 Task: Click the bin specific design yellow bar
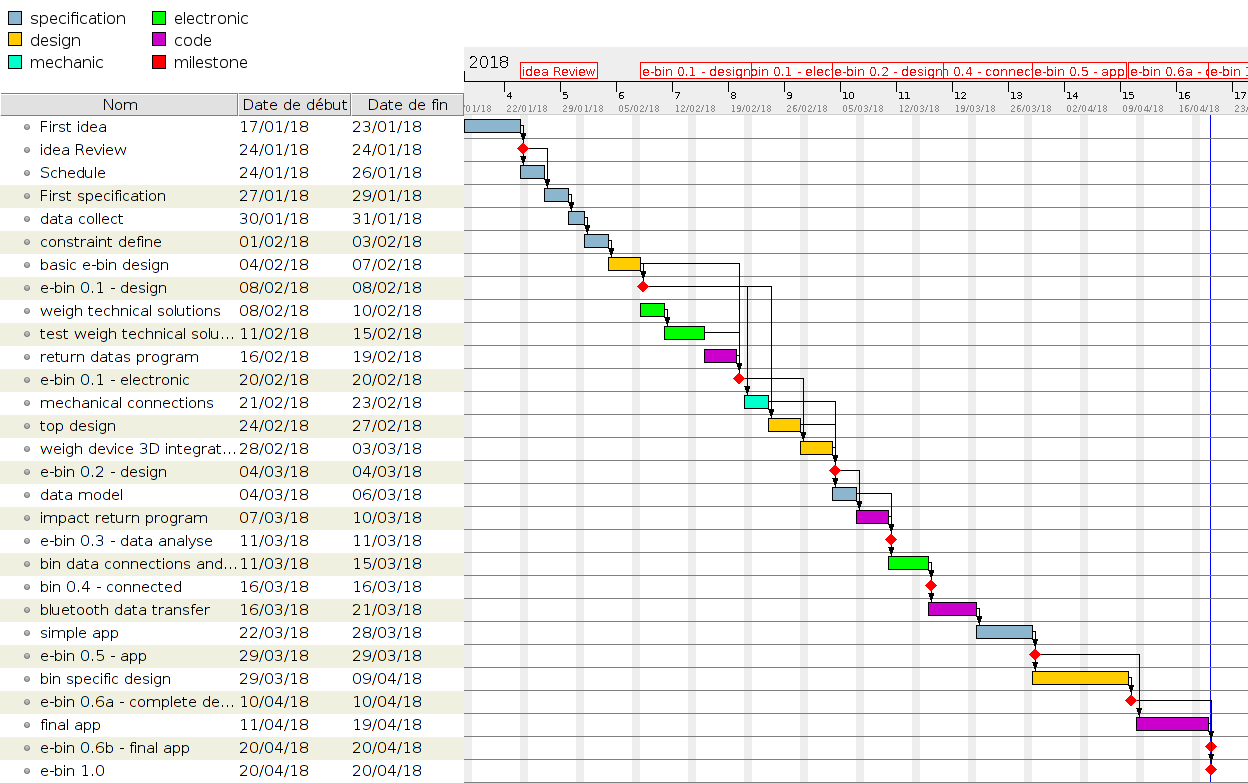(x=1080, y=678)
